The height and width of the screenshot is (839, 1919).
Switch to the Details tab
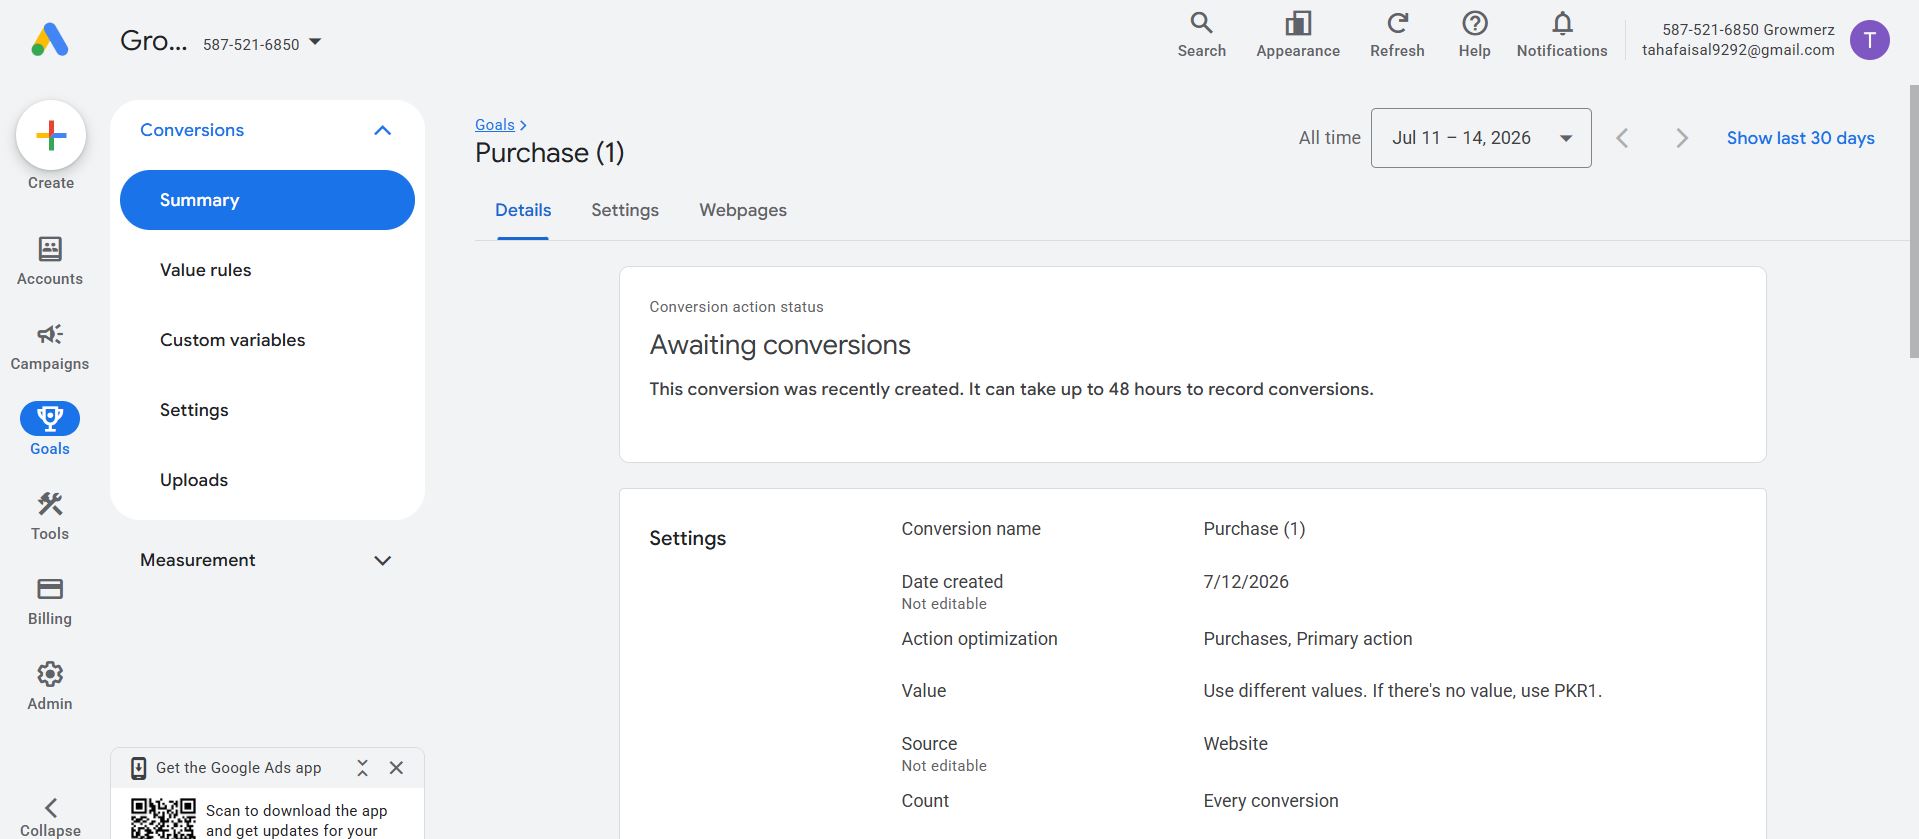click(x=523, y=210)
